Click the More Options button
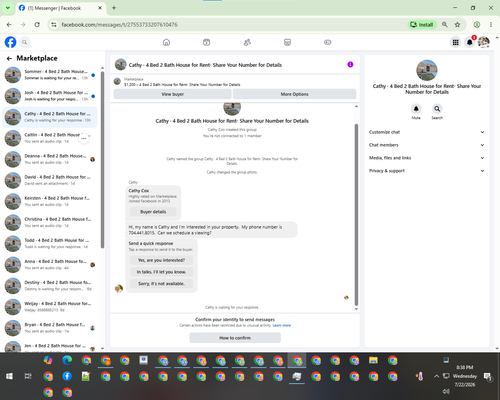This screenshot has width=500, height=400. point(294,94)
